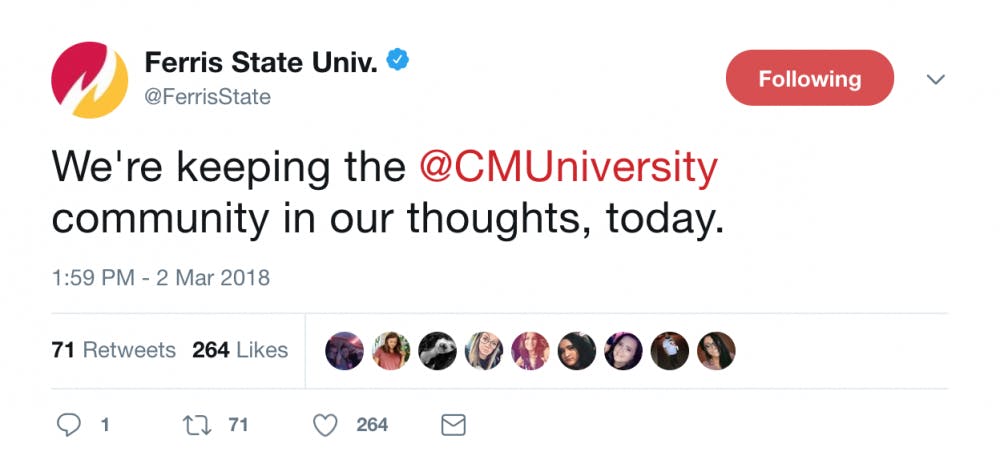Select the third liker's dark avatar
Image resolution: width=1000 pixels, height=476 pixels.
tap(438, 351)
